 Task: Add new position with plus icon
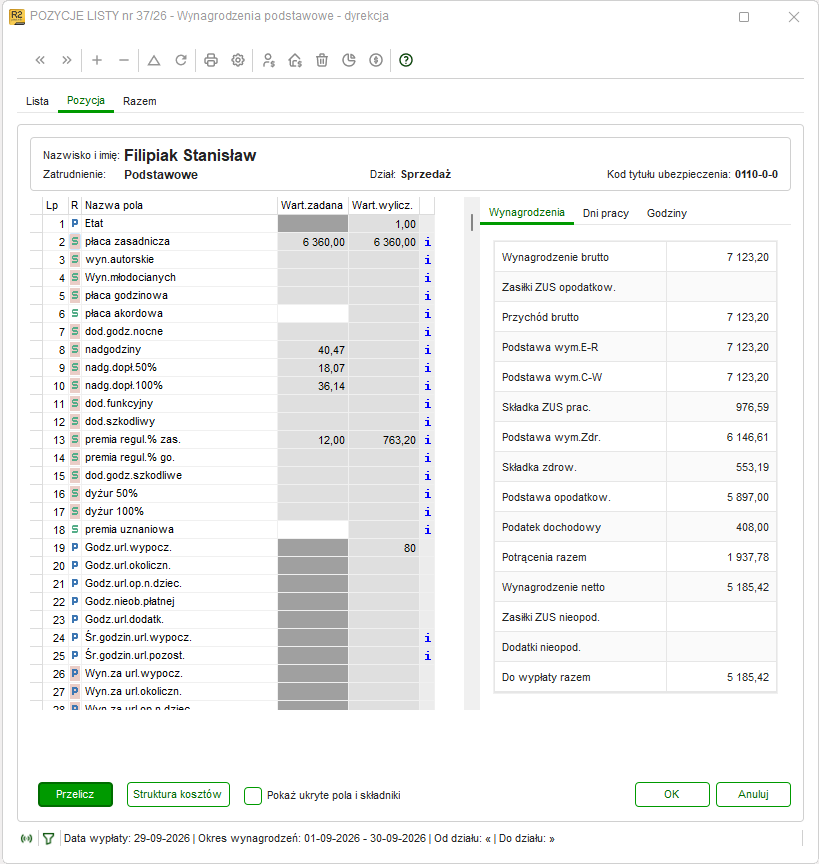(97, 60)
